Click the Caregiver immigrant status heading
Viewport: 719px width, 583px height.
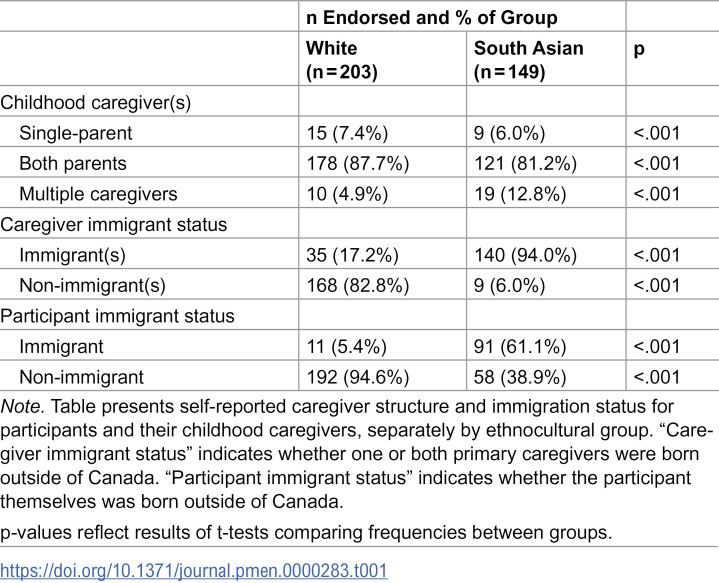tap(114, 225)
